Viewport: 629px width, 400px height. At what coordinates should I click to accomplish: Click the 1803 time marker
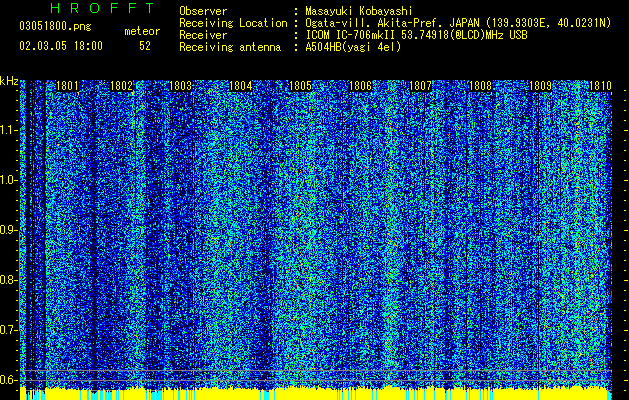coord(181,86)
